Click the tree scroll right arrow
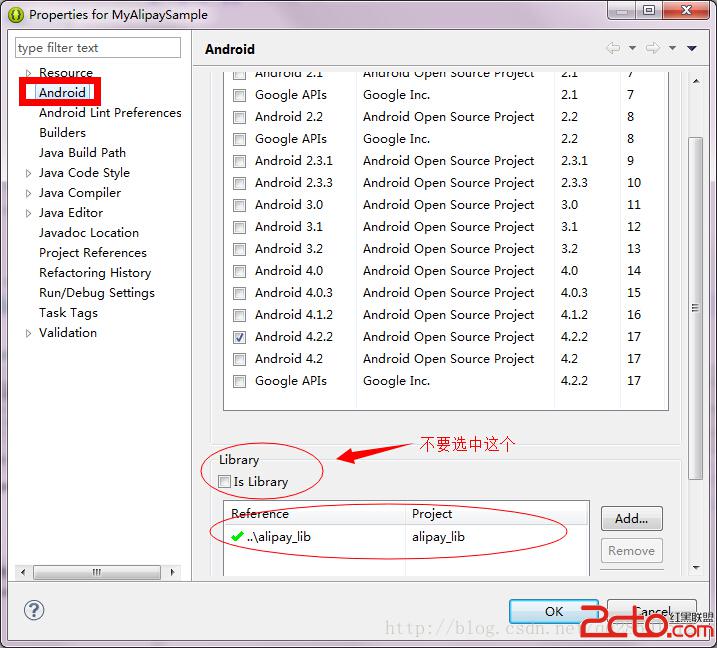This screenshot has width=717, height=648. (x=172, y=572)
